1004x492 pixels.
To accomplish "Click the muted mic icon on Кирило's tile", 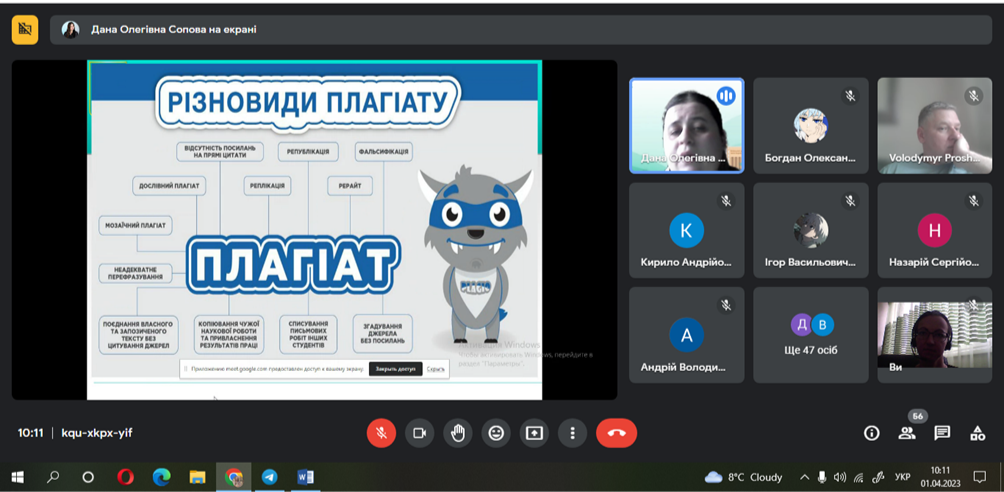I will [725, 201].
